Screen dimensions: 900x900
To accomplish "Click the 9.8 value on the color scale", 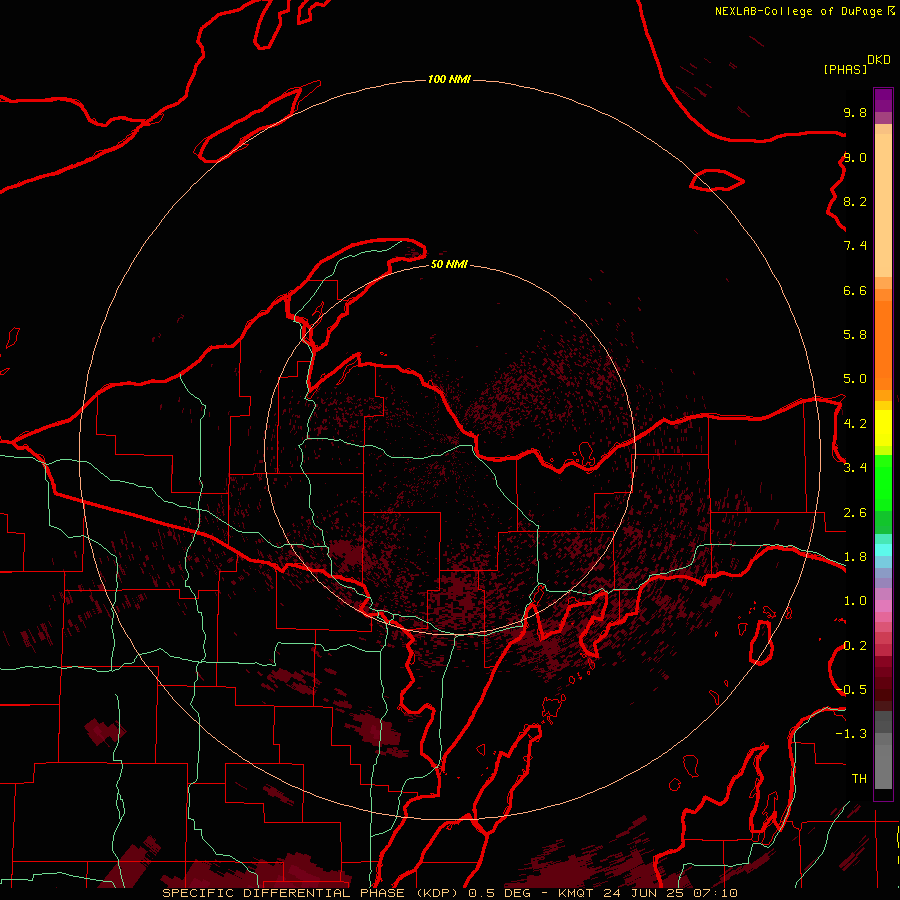I will coord(855,112).
